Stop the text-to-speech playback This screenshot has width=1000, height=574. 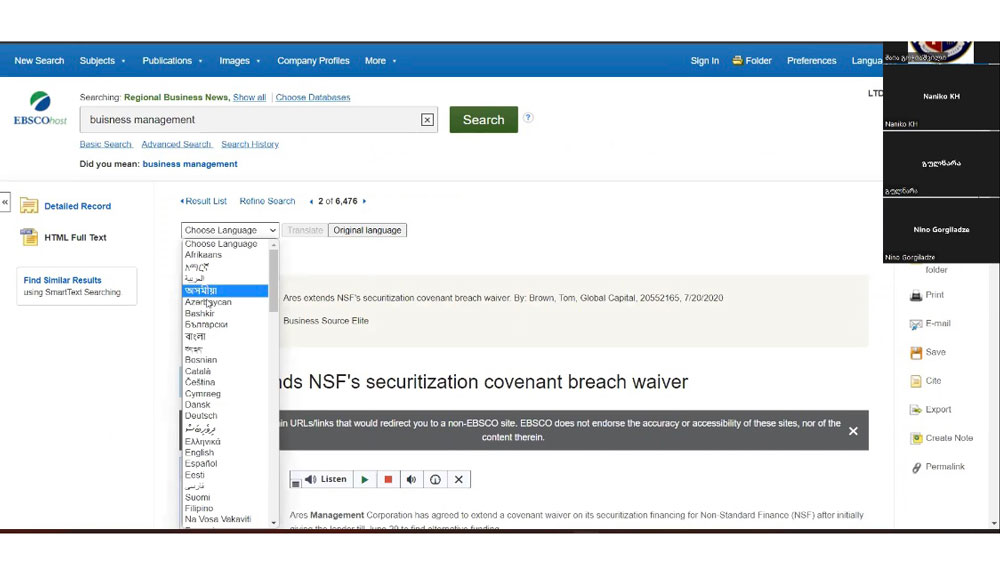coord(388,480)
